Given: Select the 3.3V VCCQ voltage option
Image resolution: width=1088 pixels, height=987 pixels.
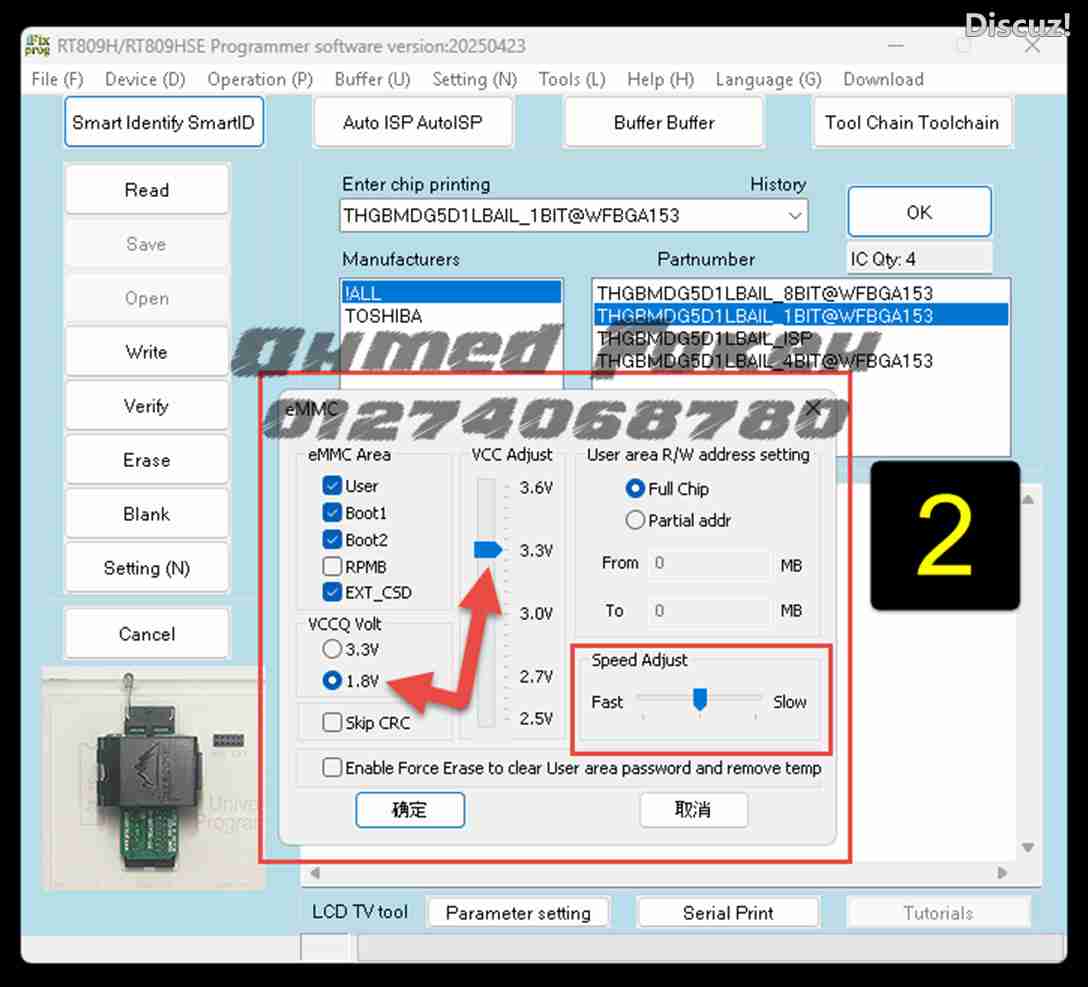Looking at the screenshot, I should point(332,649).
